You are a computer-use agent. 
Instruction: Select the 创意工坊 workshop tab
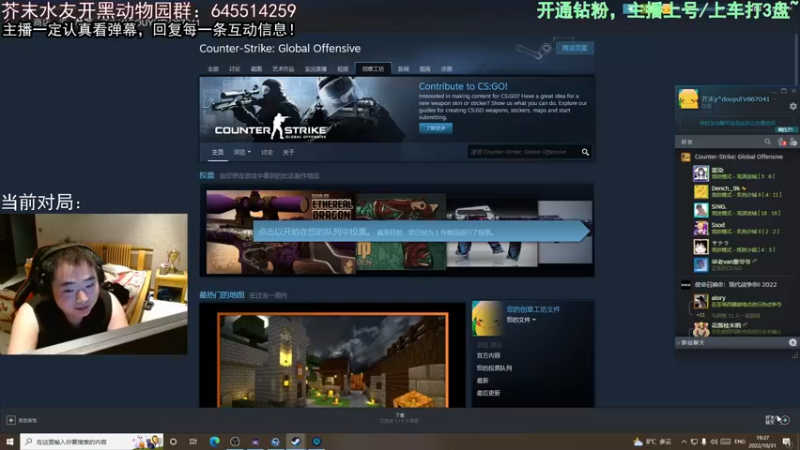[x=373, y=69]
